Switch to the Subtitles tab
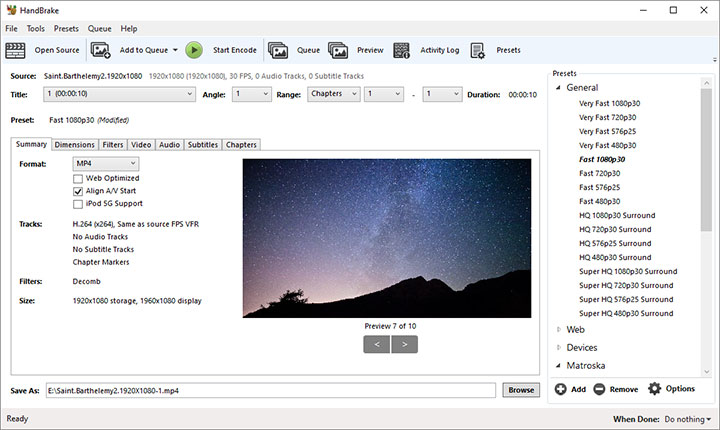The height and width of the screenshot is (430, 720). (x=202, y=145)
